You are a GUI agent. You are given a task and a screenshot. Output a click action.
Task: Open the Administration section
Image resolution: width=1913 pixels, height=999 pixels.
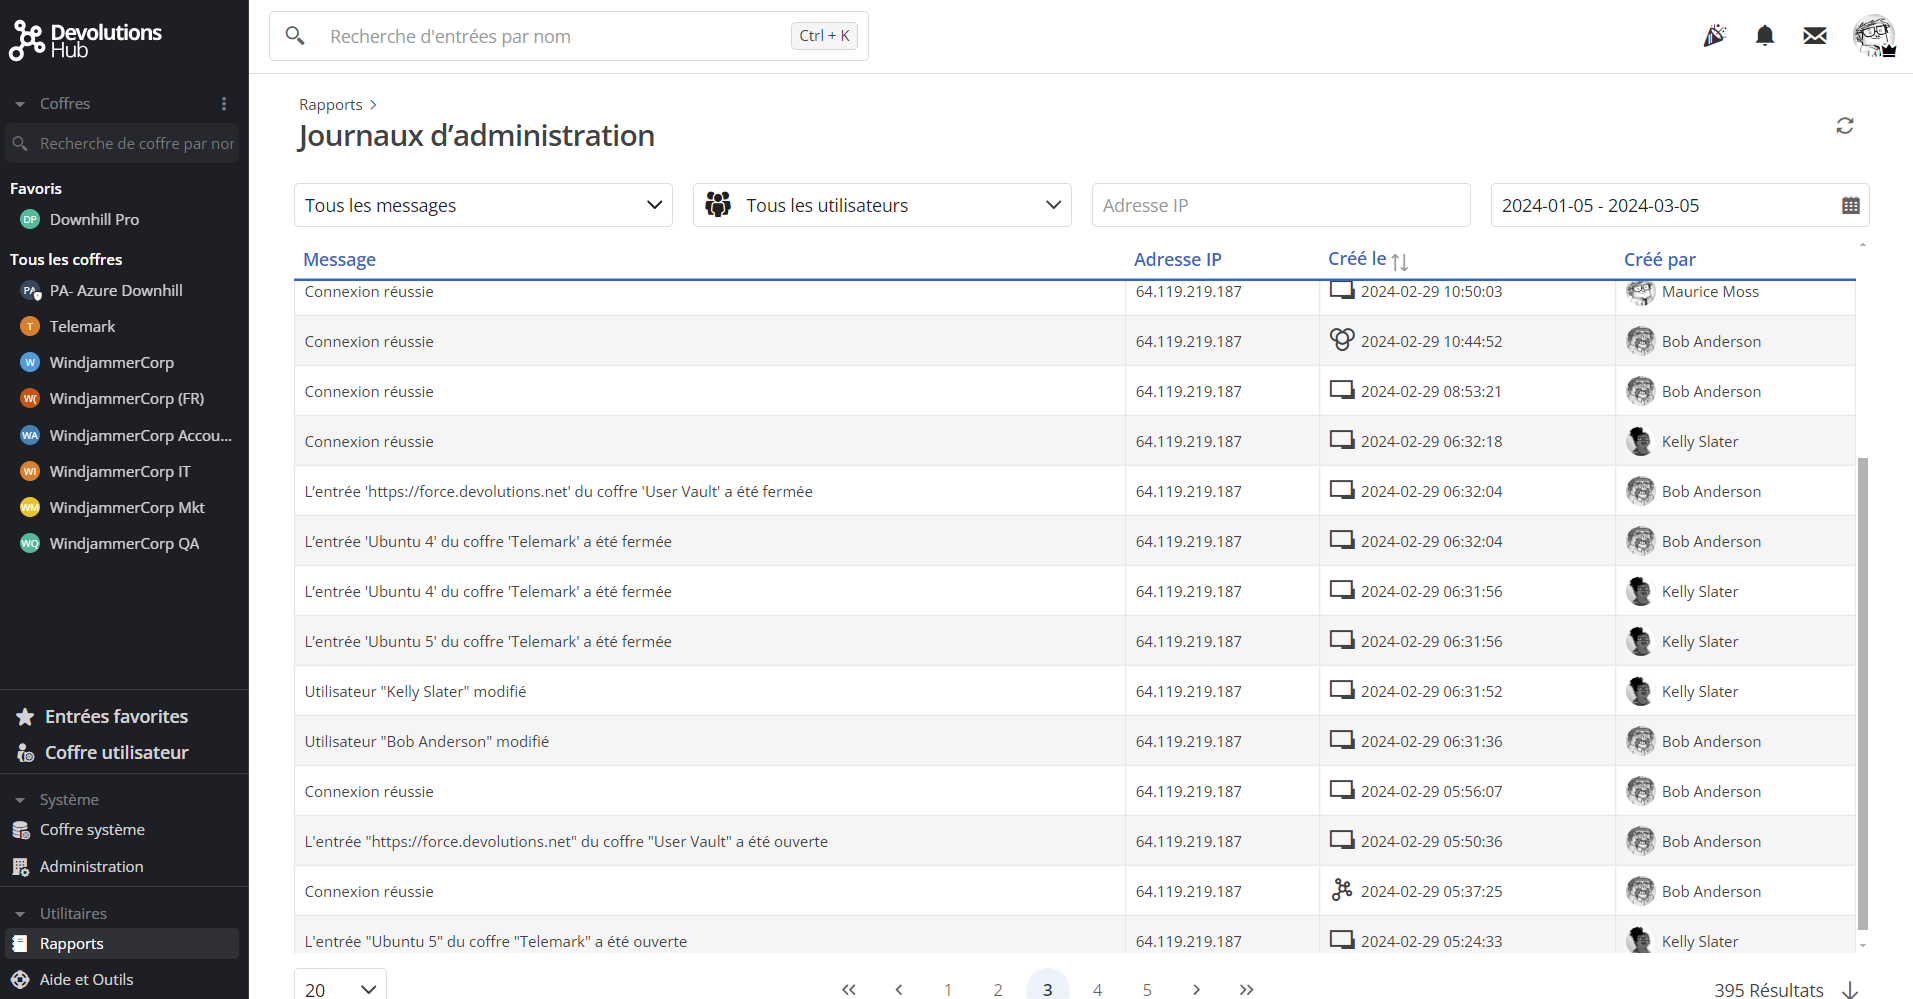[91, 866]
